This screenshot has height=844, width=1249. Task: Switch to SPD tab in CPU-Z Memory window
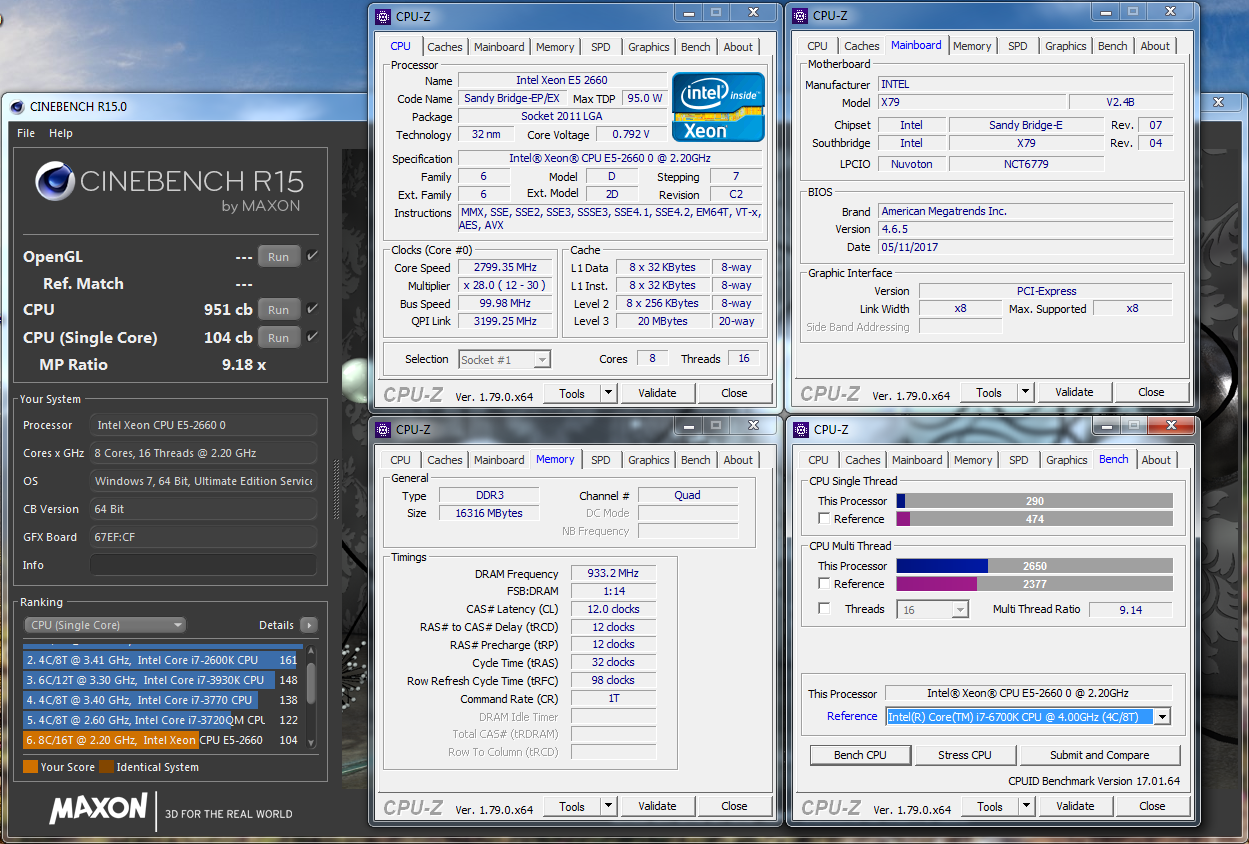coord(600,460)
